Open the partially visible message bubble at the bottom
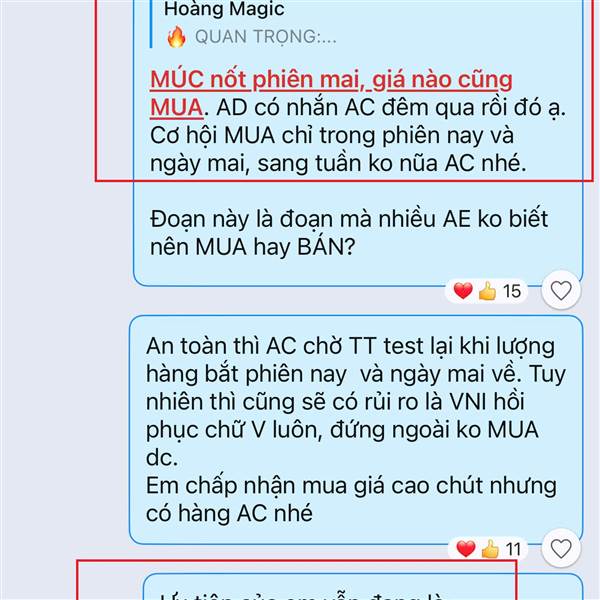The height and width of the screenshot is (600, 600). pos(363,587)
